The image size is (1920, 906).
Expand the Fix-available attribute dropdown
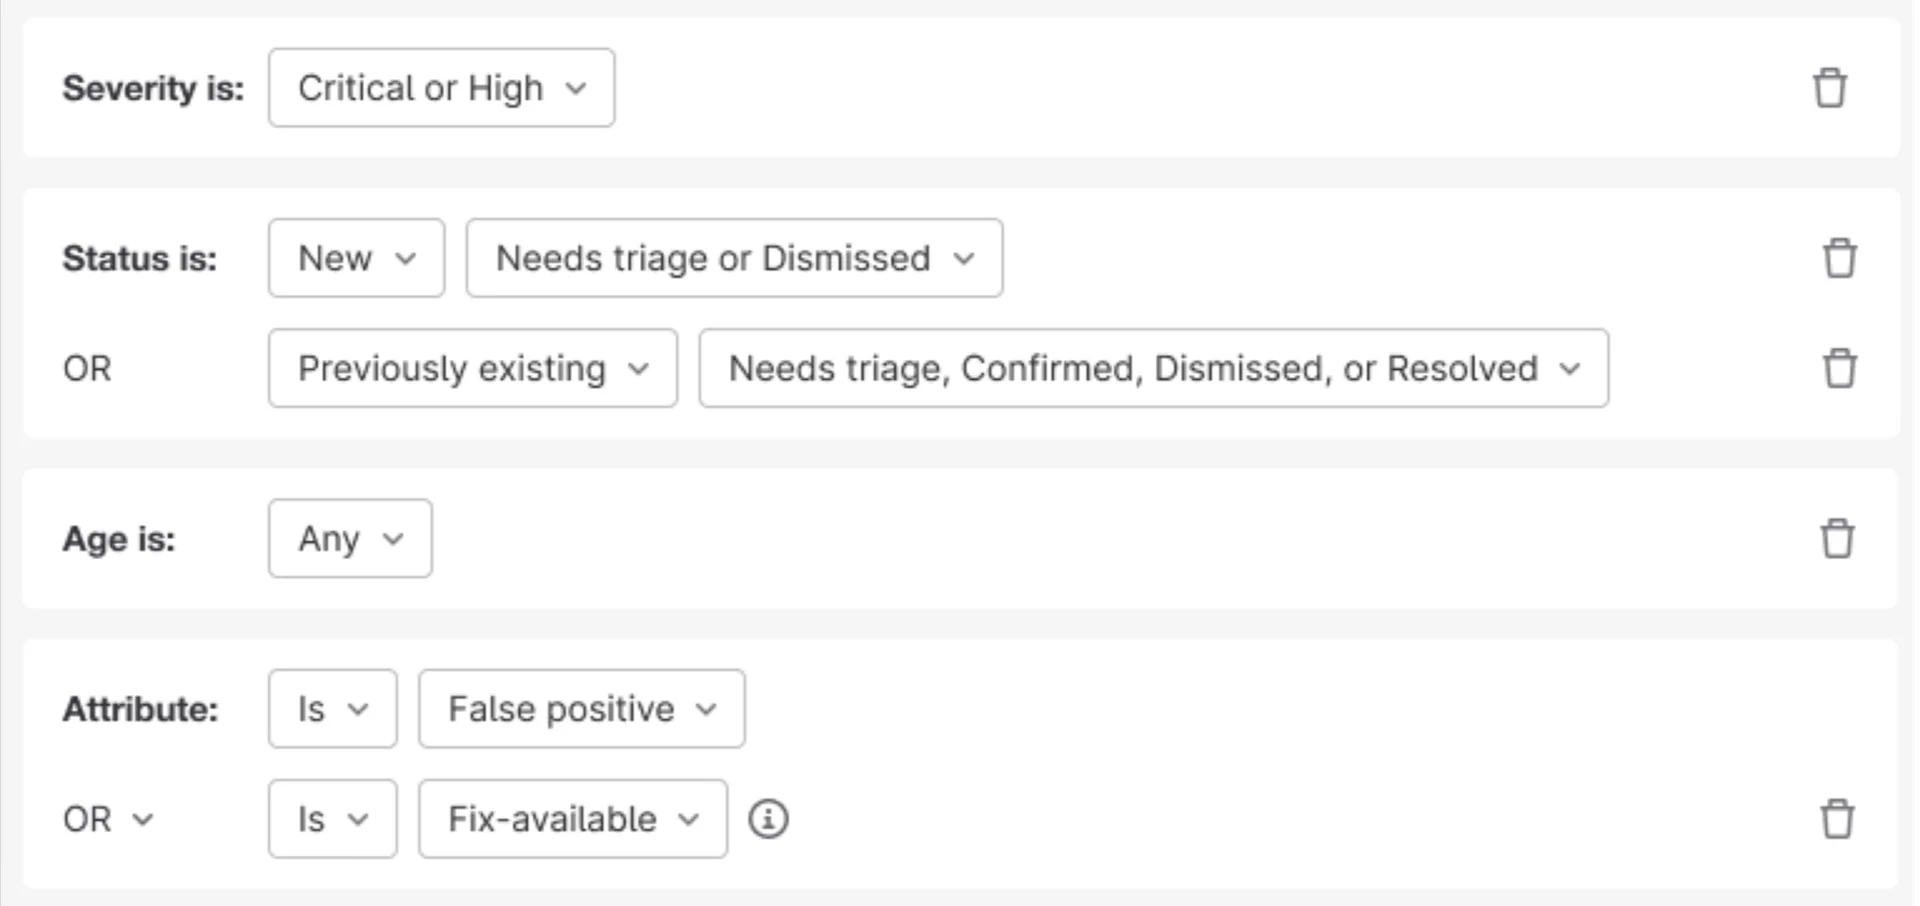point(572,819)
